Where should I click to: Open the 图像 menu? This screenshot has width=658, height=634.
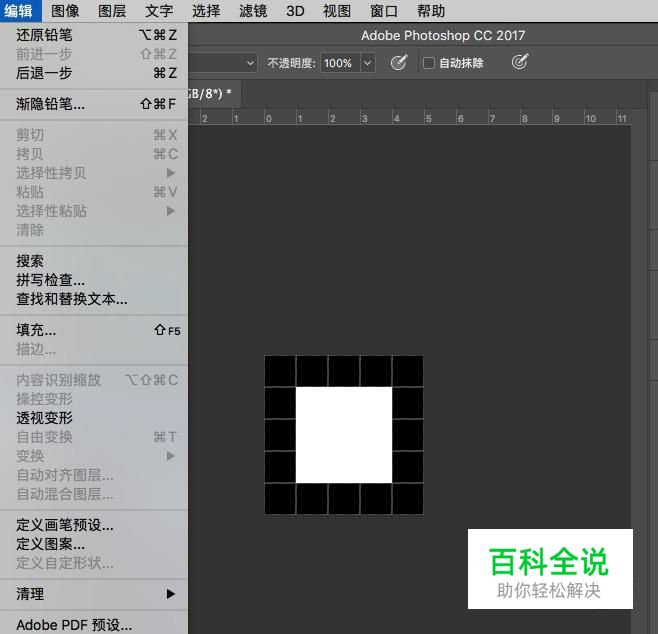click(65, 11)
